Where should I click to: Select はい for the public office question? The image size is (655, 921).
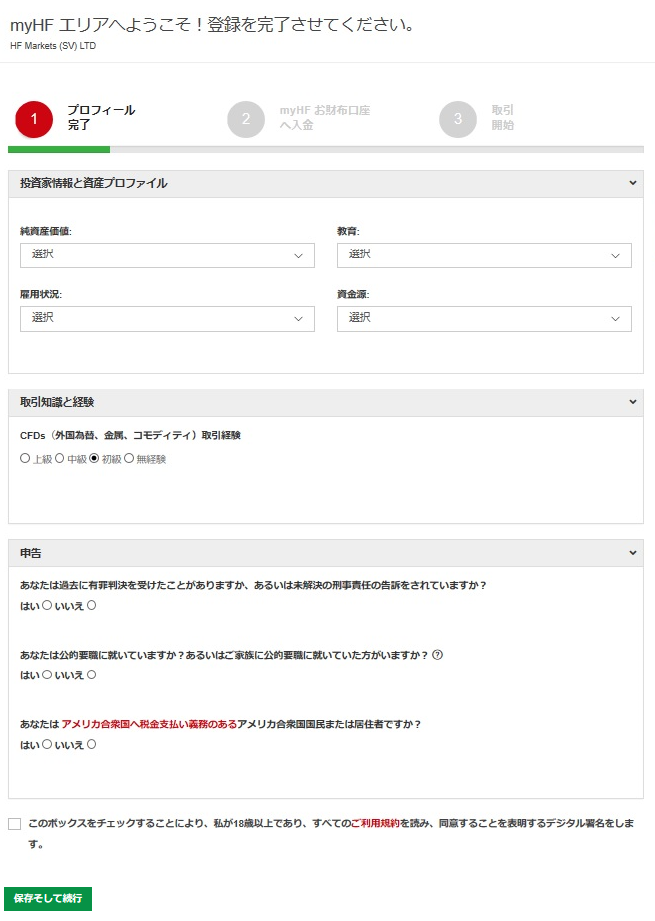47,675
